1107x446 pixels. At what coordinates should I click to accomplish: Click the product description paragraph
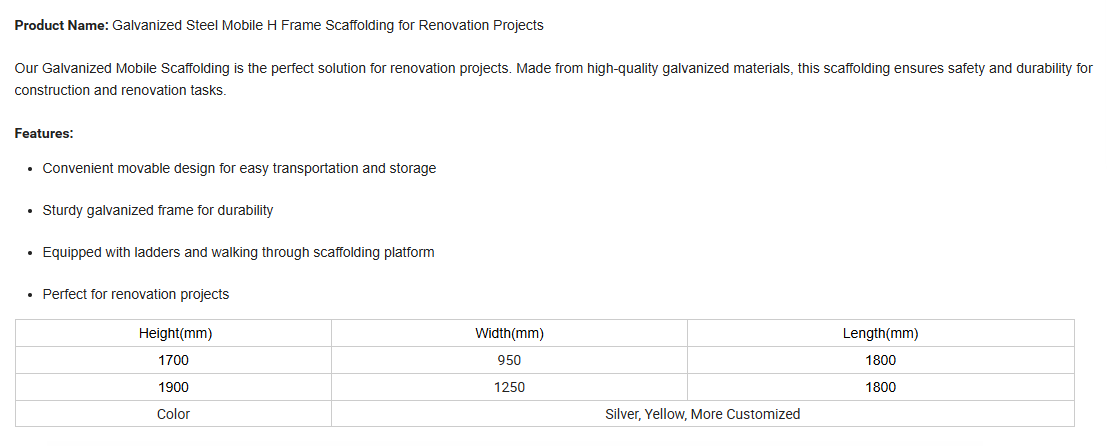(554, 80)
